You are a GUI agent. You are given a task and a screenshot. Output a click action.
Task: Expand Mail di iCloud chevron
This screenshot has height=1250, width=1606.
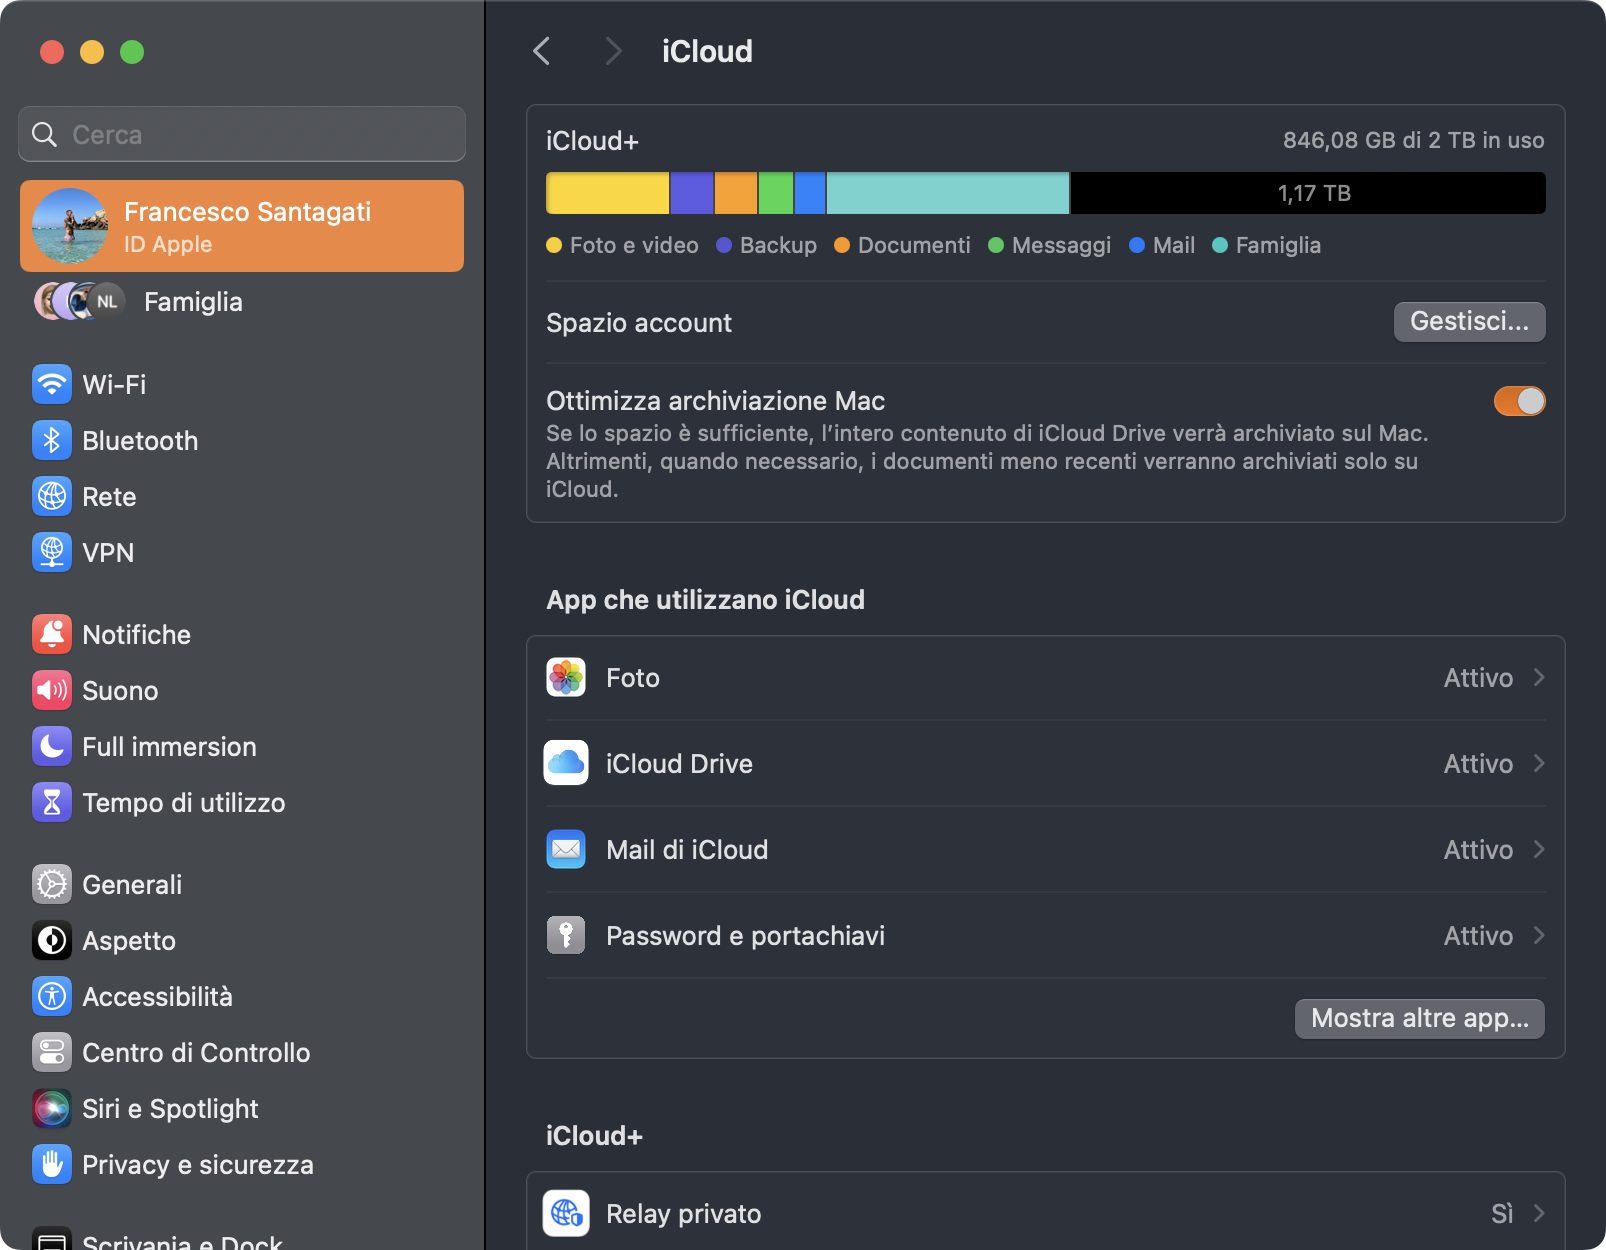(1539, 849)
